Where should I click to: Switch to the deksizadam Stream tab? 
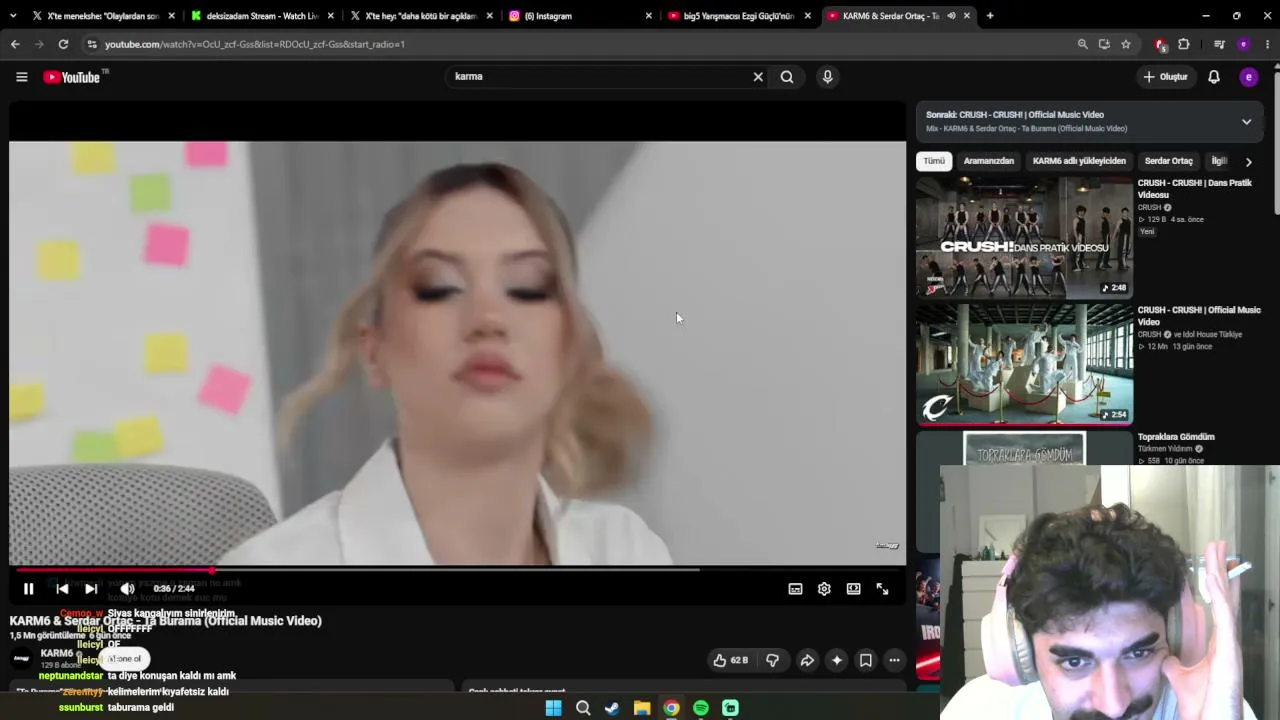tap(262, 16)
